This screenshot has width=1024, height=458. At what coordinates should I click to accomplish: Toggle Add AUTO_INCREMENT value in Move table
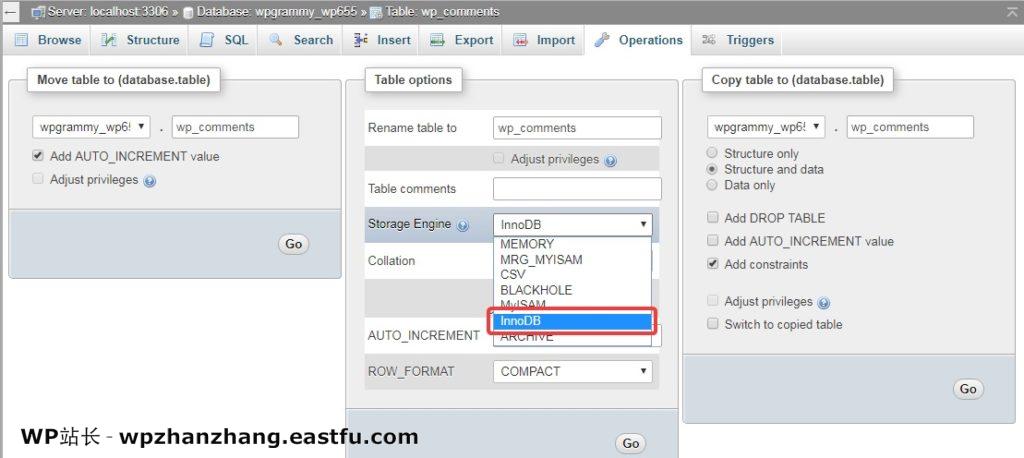tap(38, 157)
